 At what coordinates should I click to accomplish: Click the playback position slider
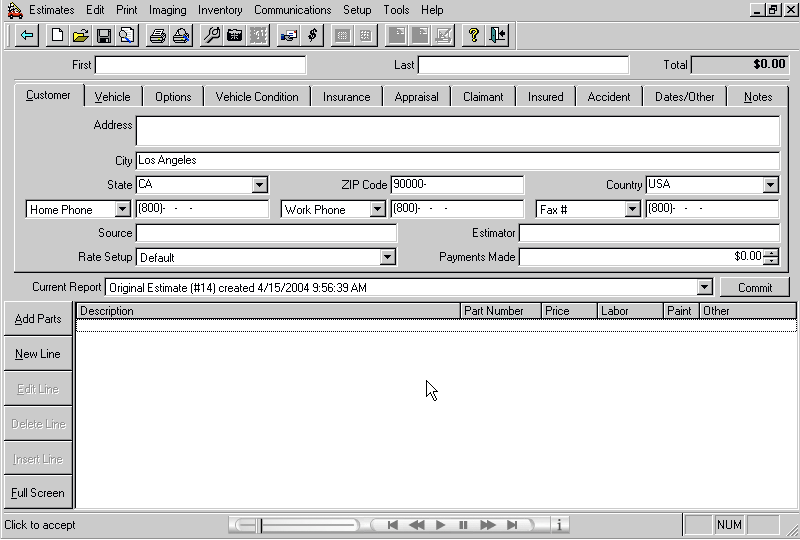pyautogui.click(x=261, y=525)
